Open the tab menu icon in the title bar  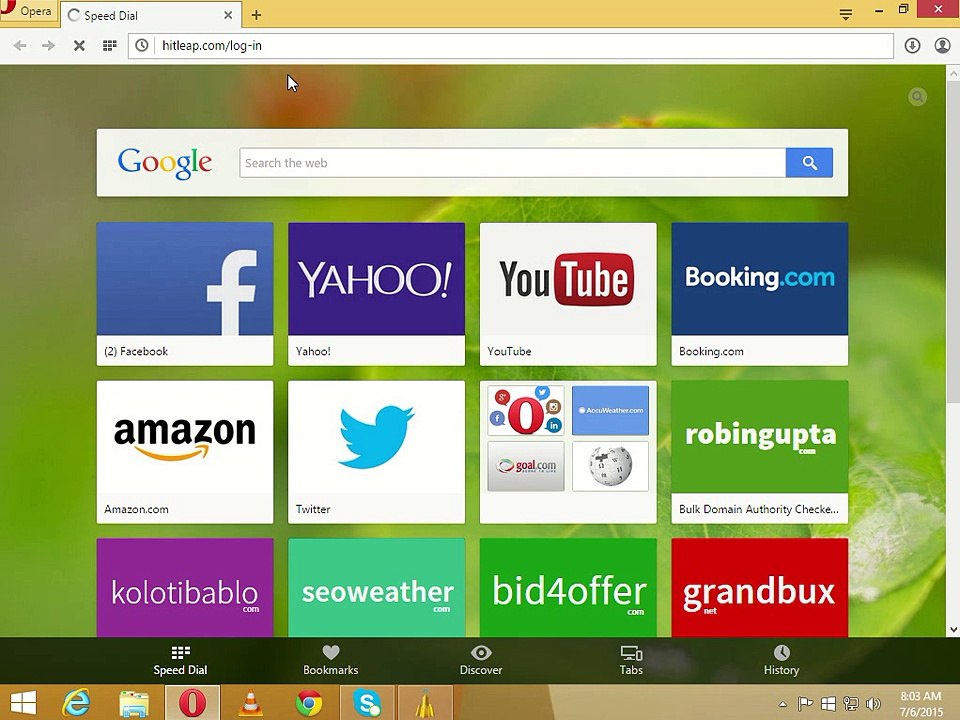point(846,13)
